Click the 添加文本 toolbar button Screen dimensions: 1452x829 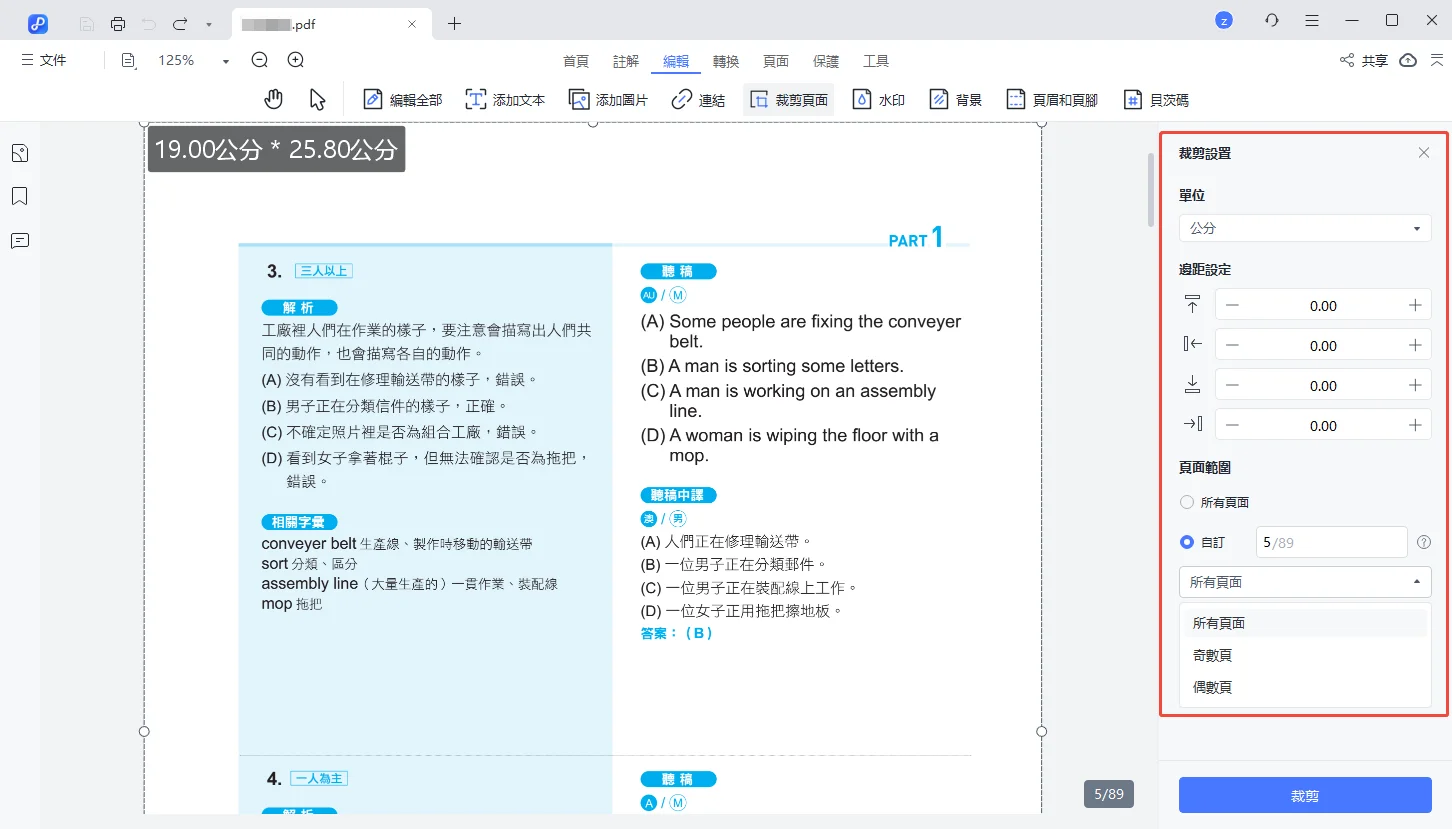(x=505, y=100)
